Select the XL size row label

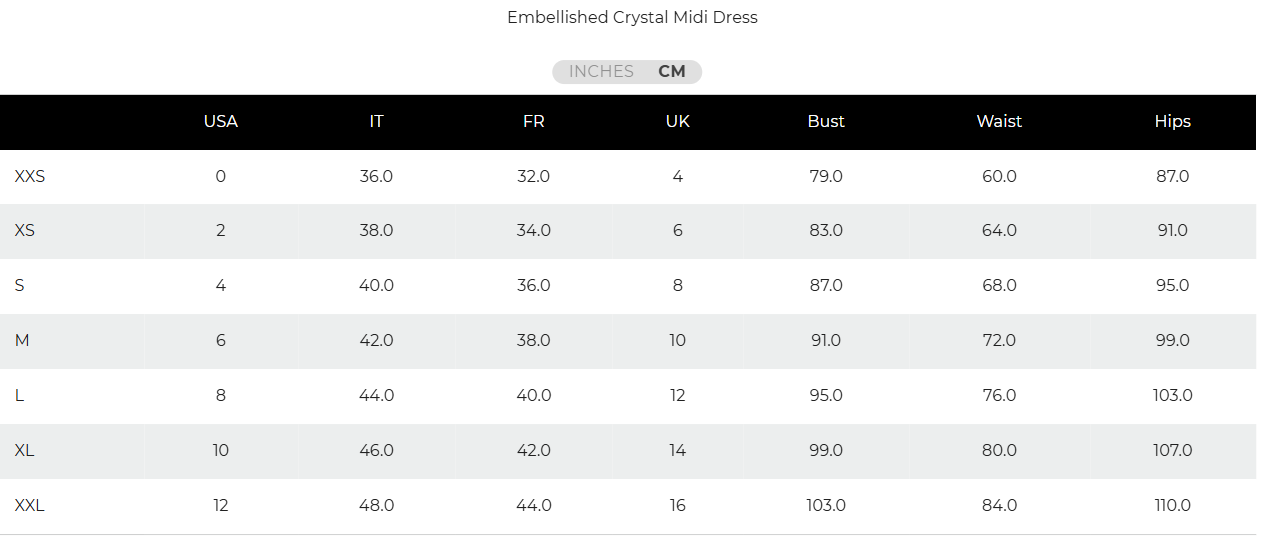[25, 450]
